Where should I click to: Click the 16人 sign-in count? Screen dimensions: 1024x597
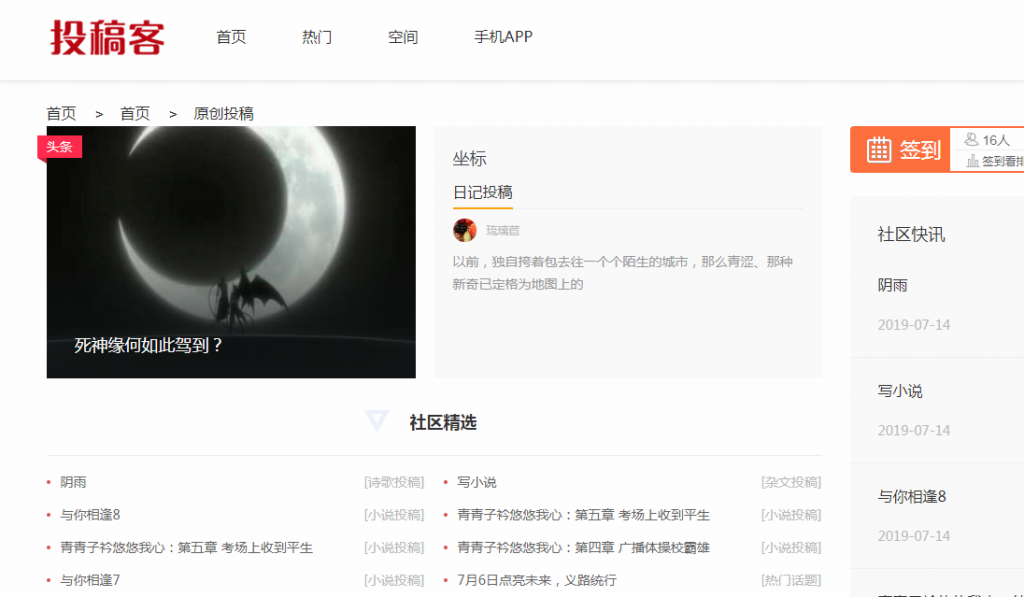click(996, 140)
